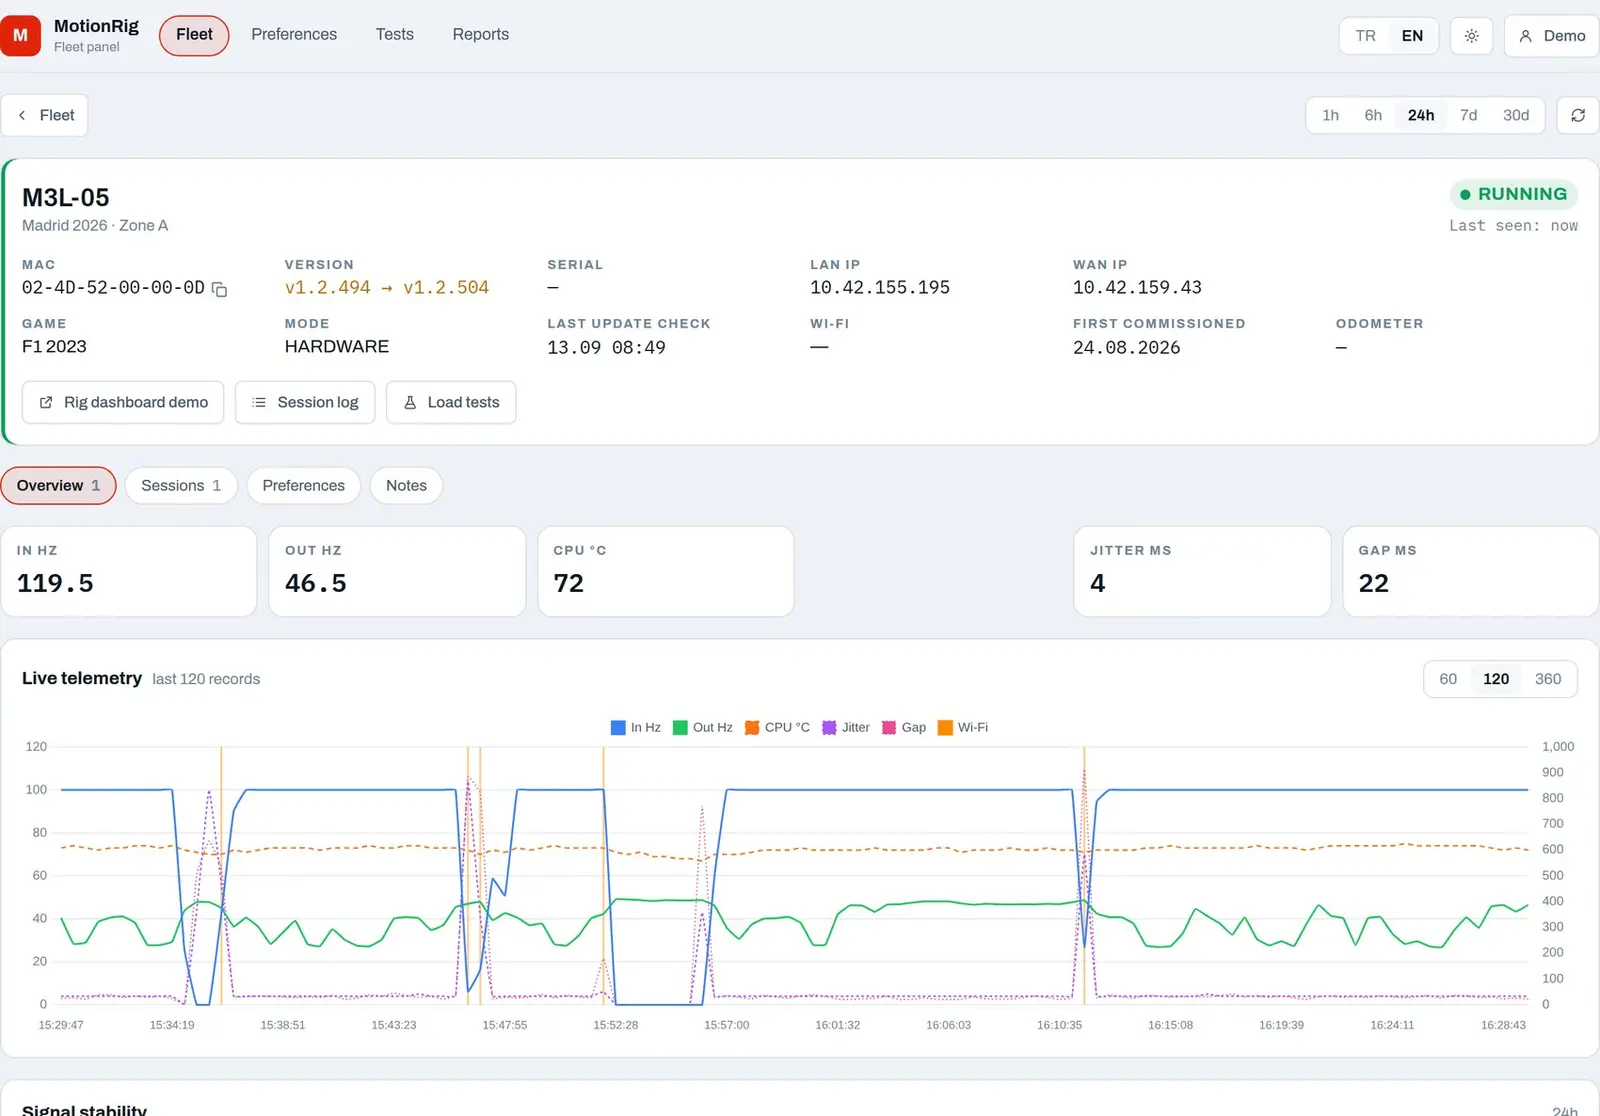Click the CPU °C 72 card

[x=666, y=572]
